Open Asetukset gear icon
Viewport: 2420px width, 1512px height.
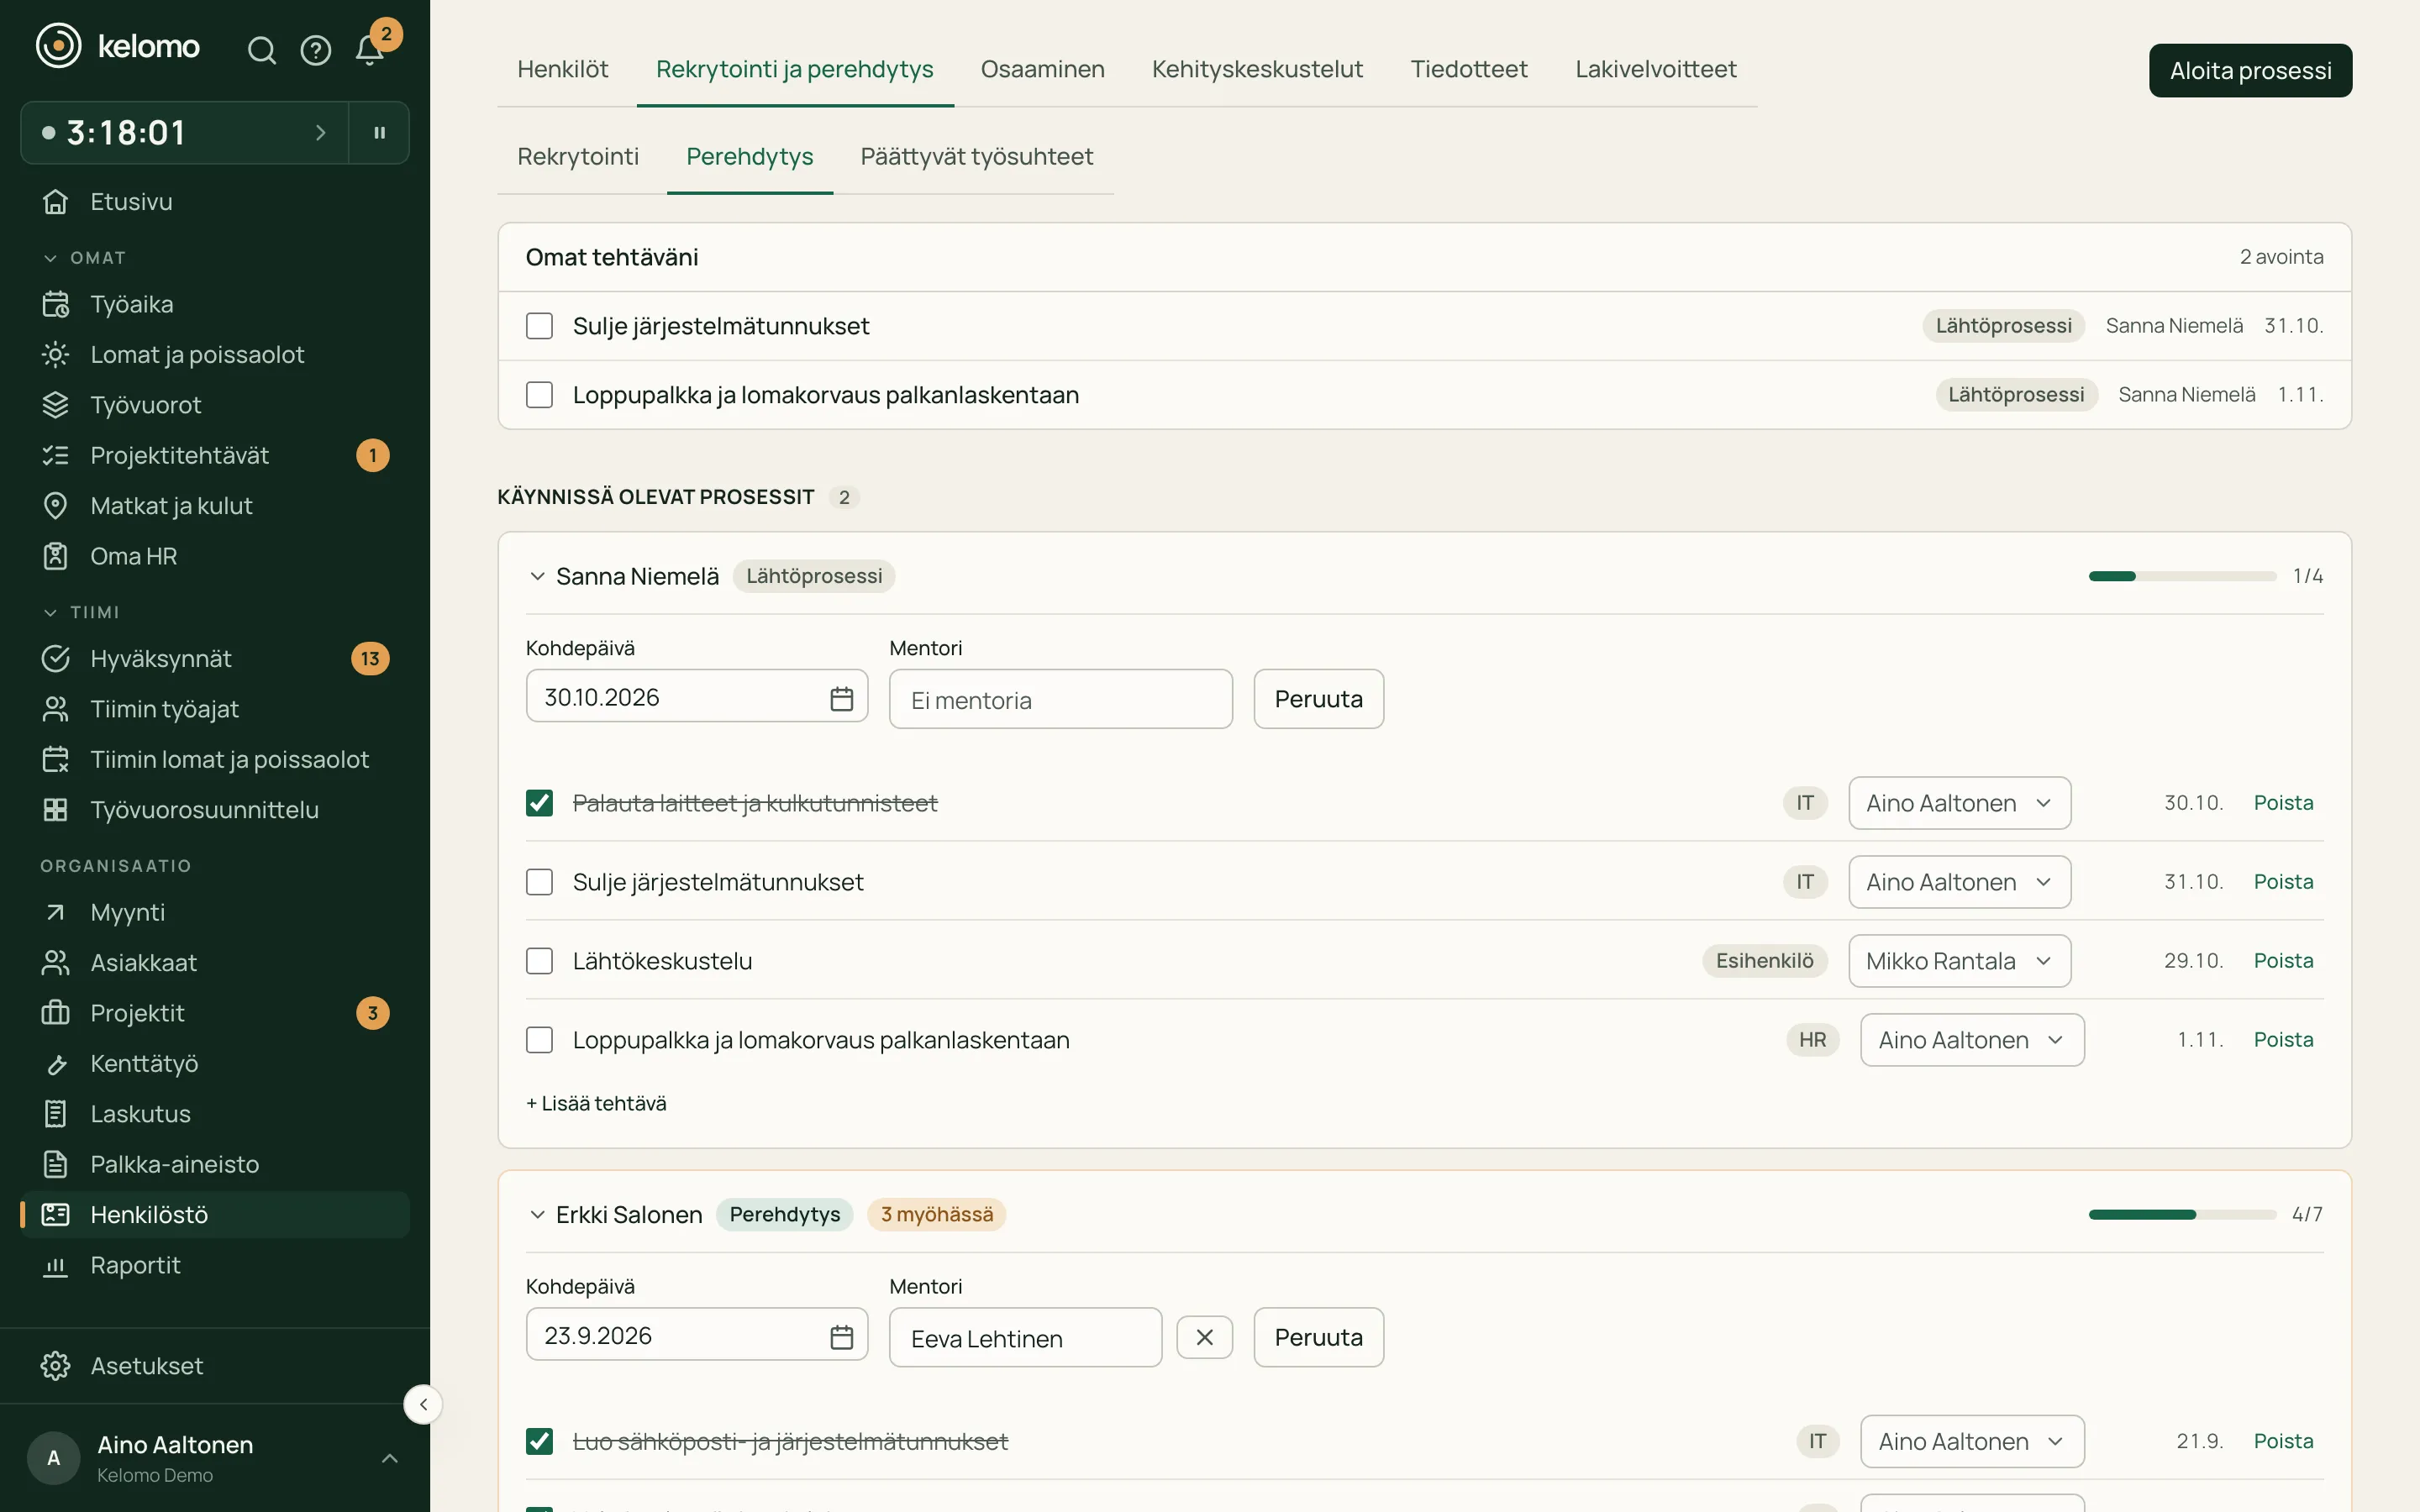pos(56,1366)
